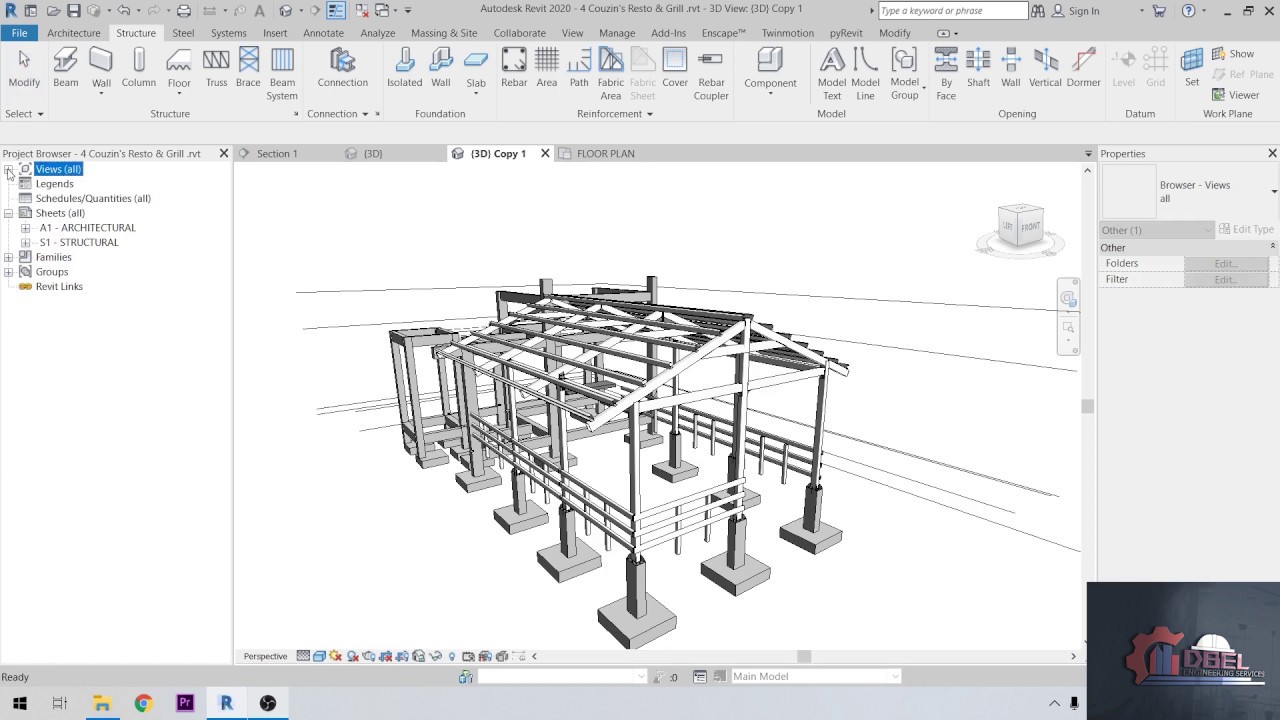This screenshot has height=720, width=1280.
Task: Select the Shaft opening tool
Action: pyautogui.click(x=978, y=68)
